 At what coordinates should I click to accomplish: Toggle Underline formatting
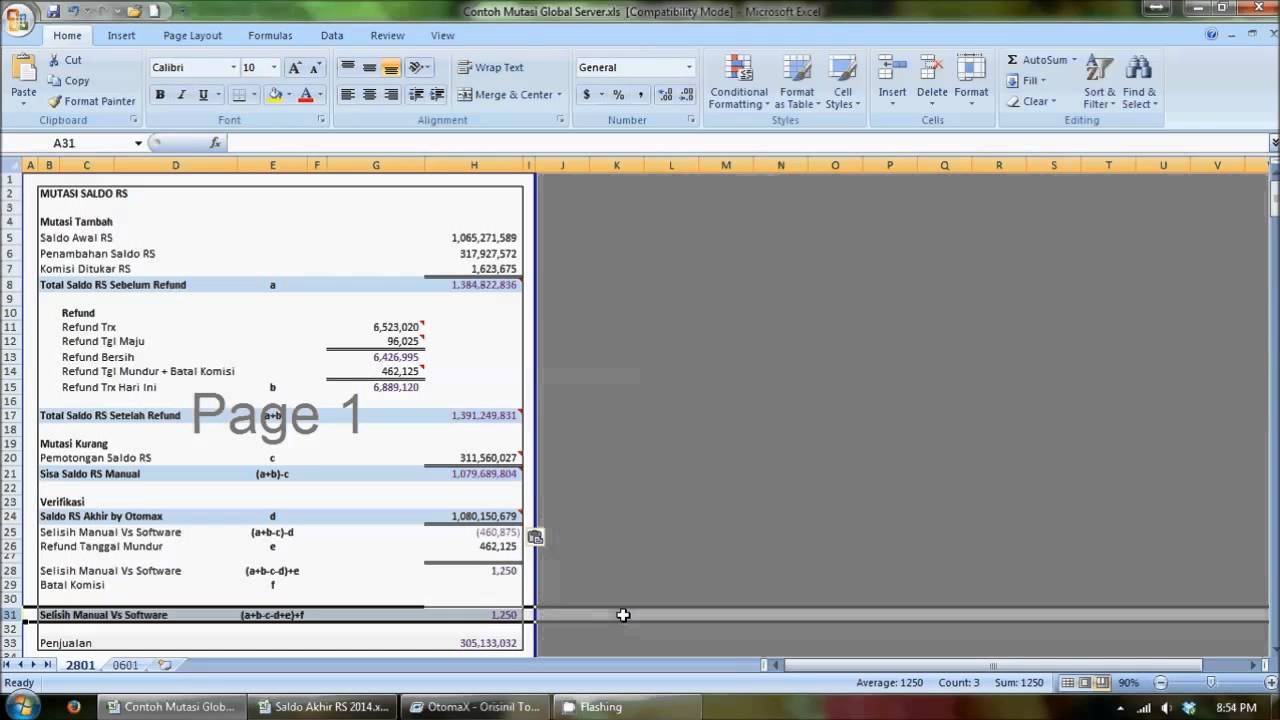(203, 95)
